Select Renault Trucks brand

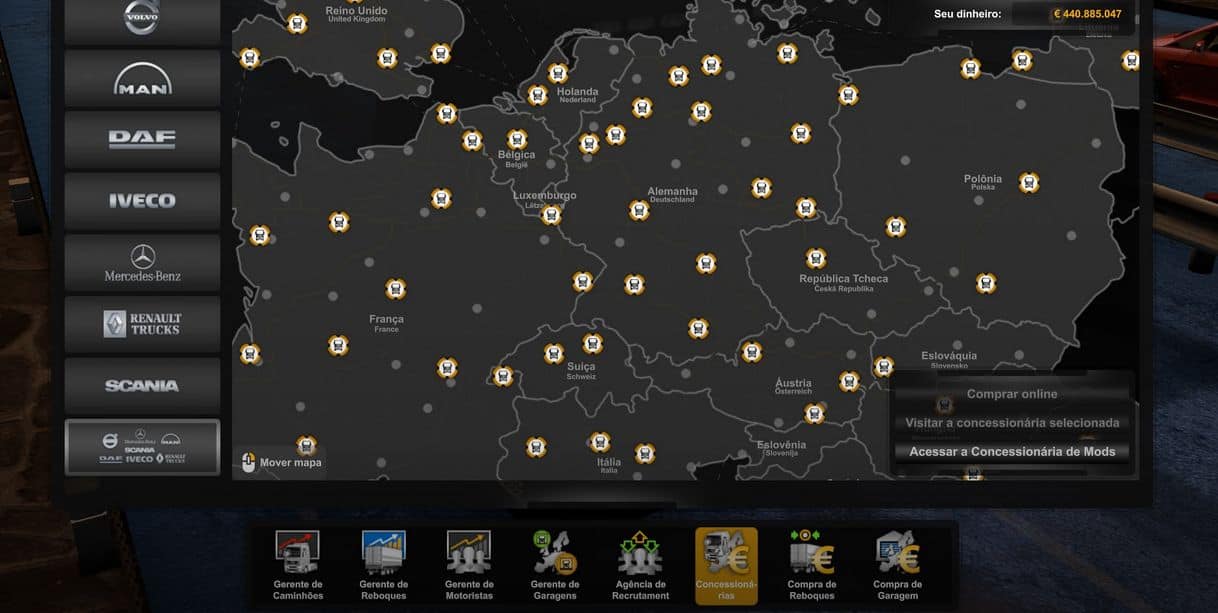pos(142,324)
